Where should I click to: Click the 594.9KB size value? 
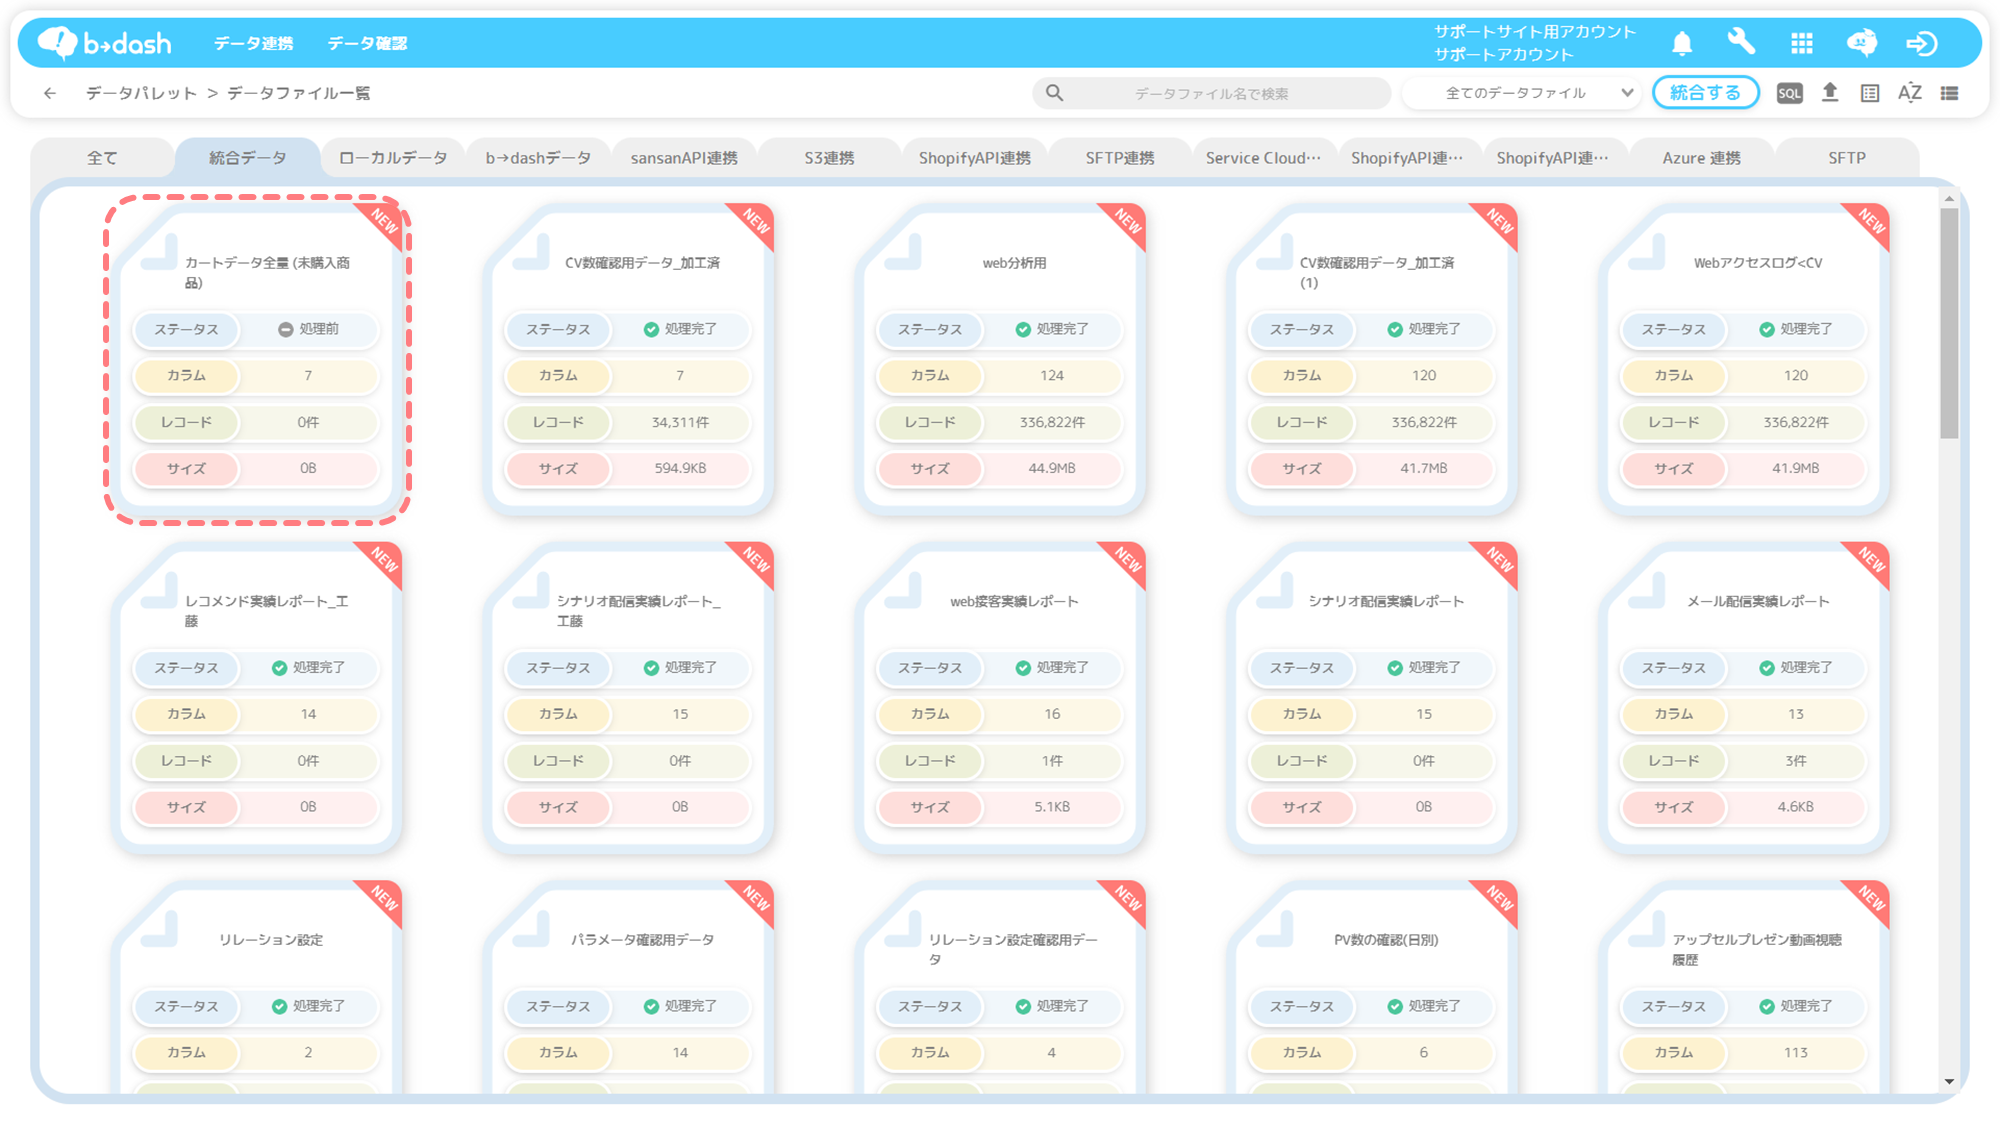pos(680,468)
